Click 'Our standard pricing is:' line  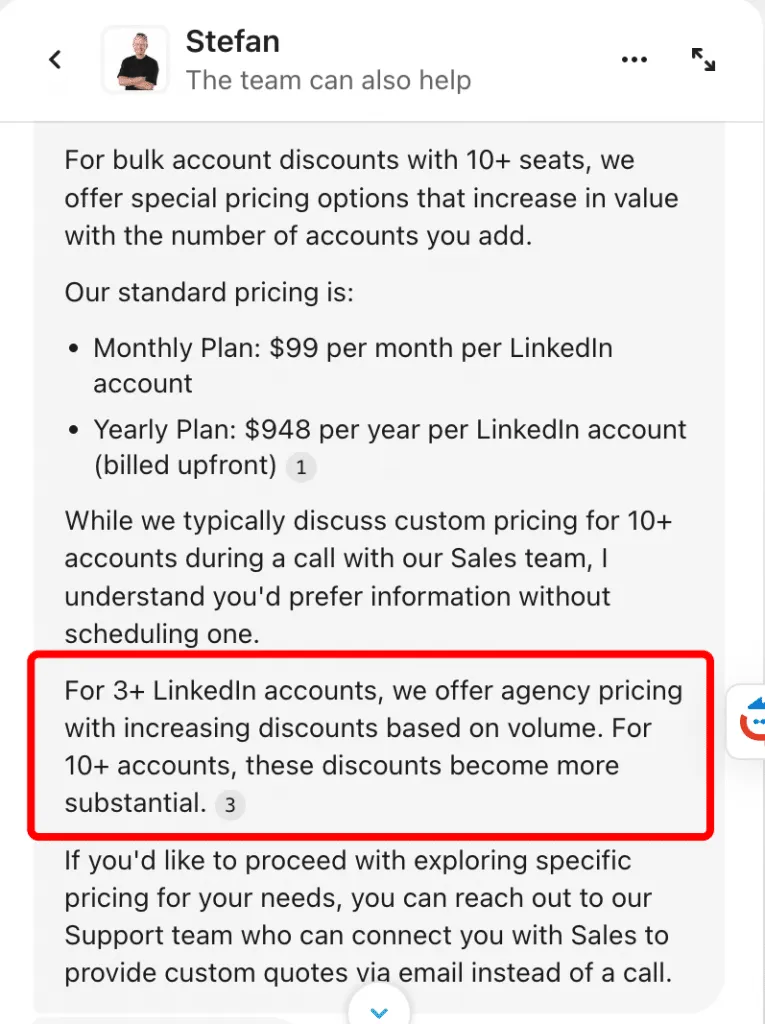[x=209, y=292]
